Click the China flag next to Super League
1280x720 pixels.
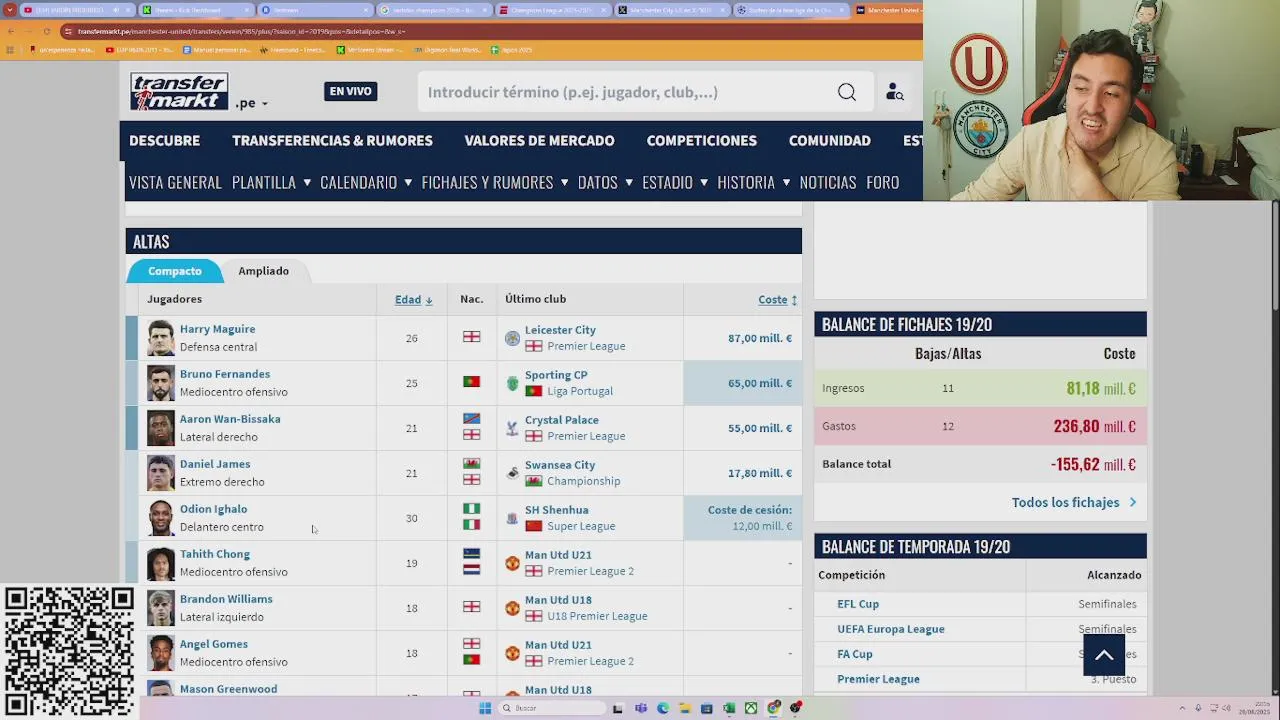[x=534, y=526]
